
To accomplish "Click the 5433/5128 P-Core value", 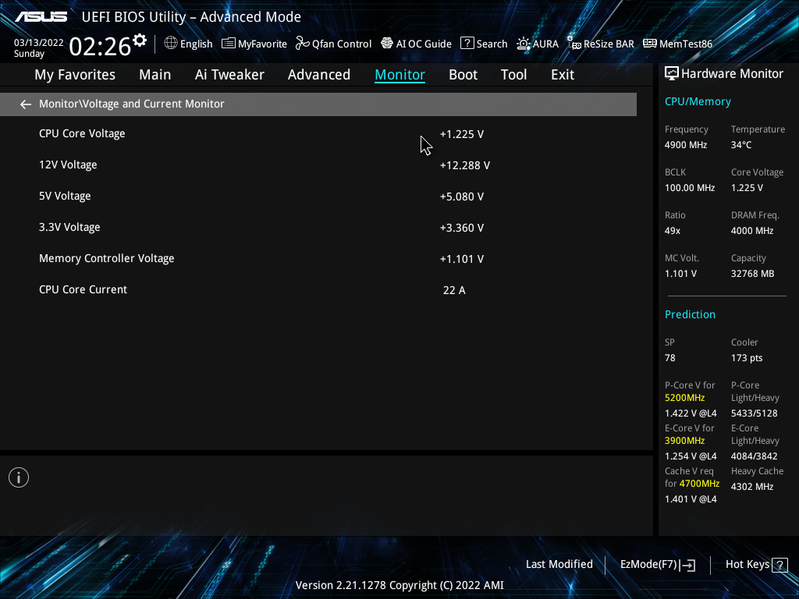I will pos(754,414).
